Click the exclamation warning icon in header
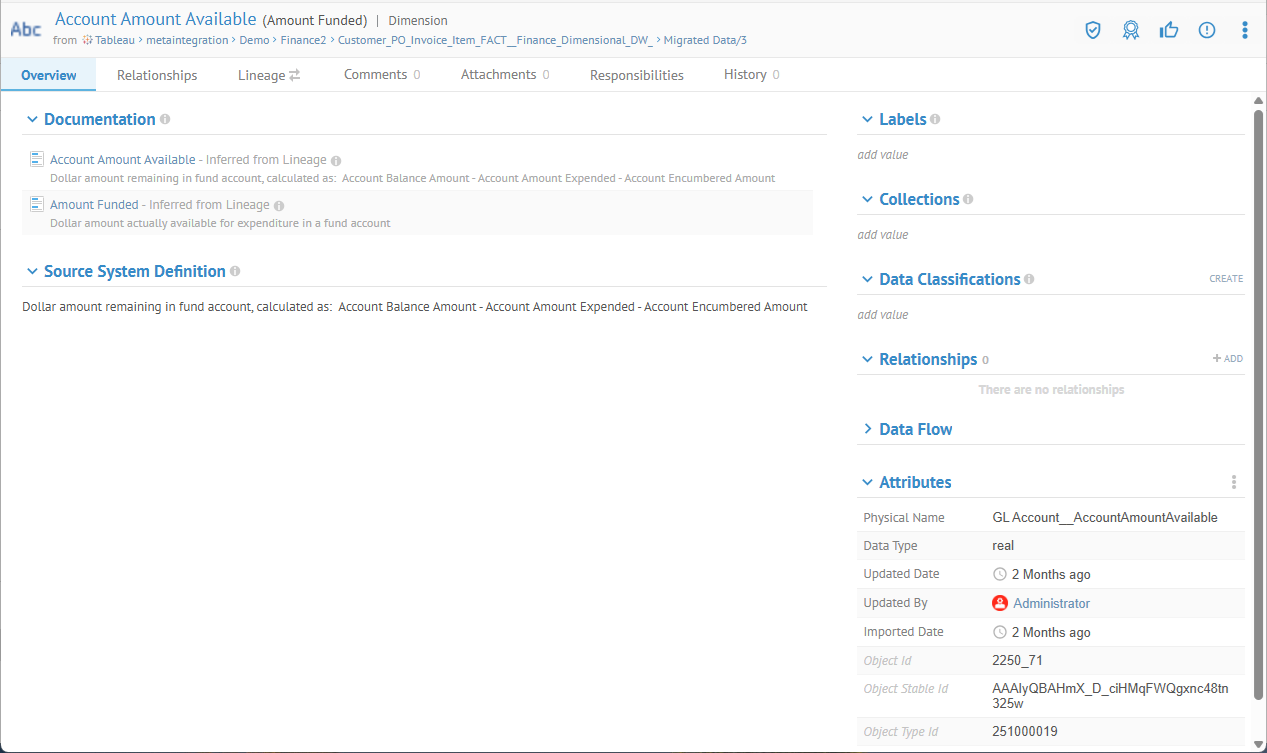This screenshot has width=1267, height=753. click(x=1207, y=30)
